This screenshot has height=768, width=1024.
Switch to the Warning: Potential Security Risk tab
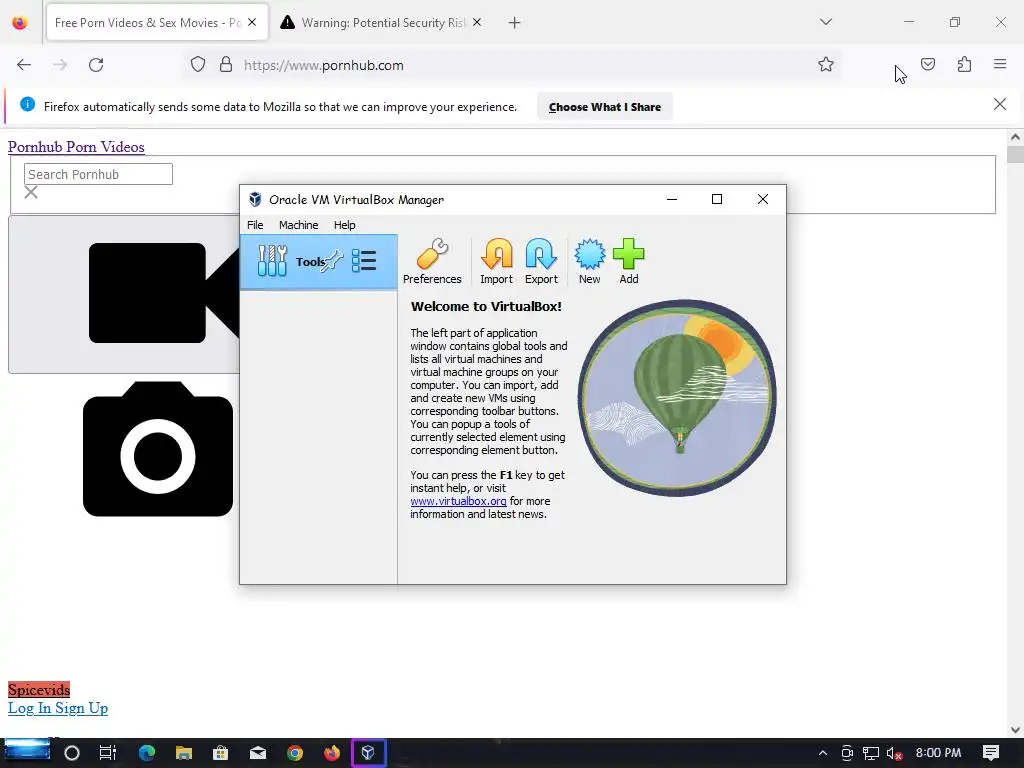pyautogui.click(x=382, y=23)
